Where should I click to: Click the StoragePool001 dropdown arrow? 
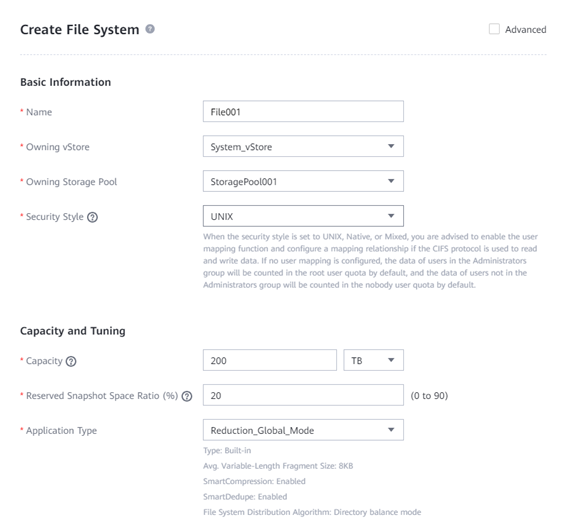(x=391, y=181)
